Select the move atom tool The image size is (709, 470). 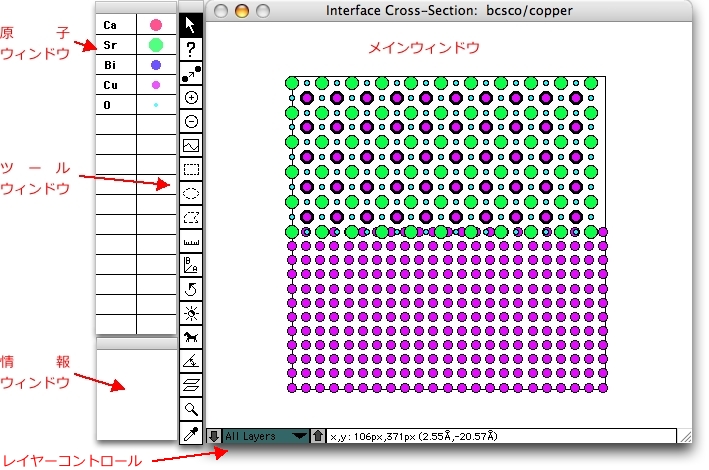[191, 73]
